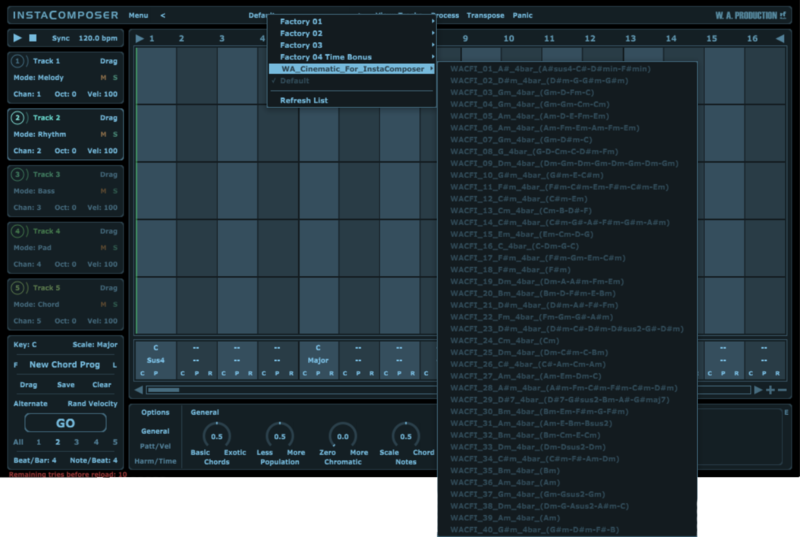Click the GO button
Viewport: 800px width, 537px height.
tap(64, 422)
